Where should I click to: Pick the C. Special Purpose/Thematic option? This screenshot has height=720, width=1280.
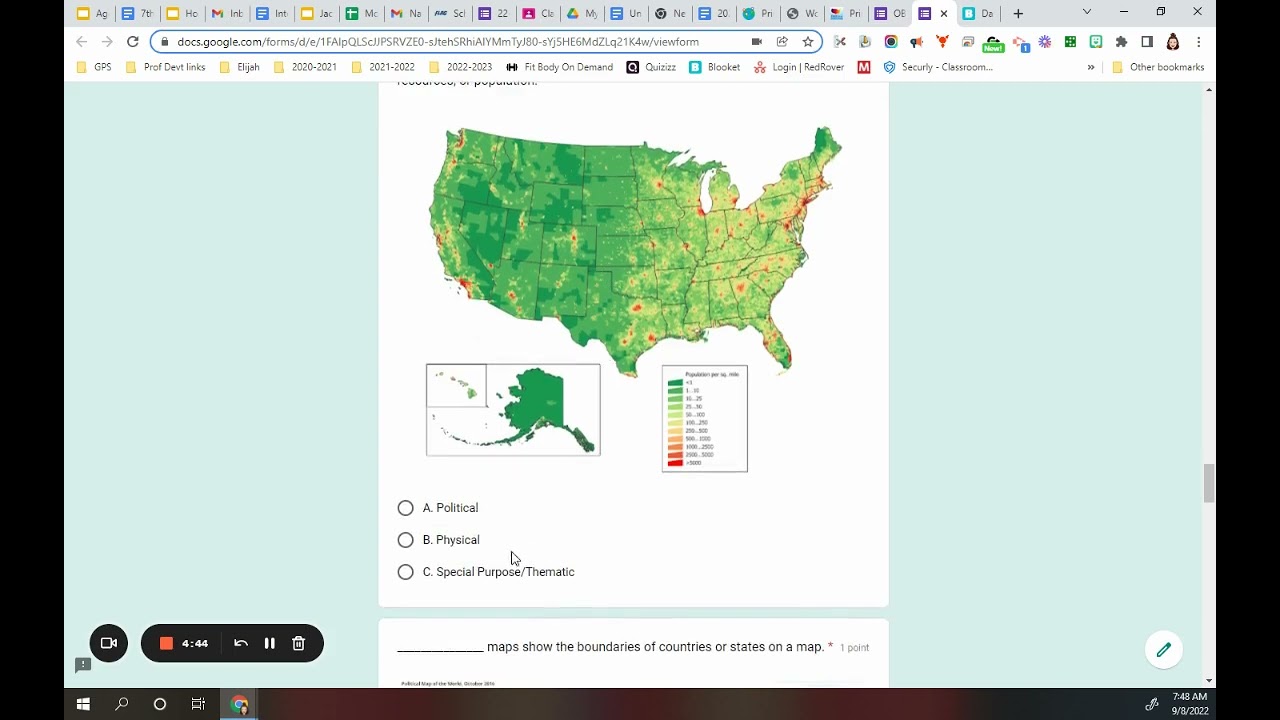coord(405,572)
